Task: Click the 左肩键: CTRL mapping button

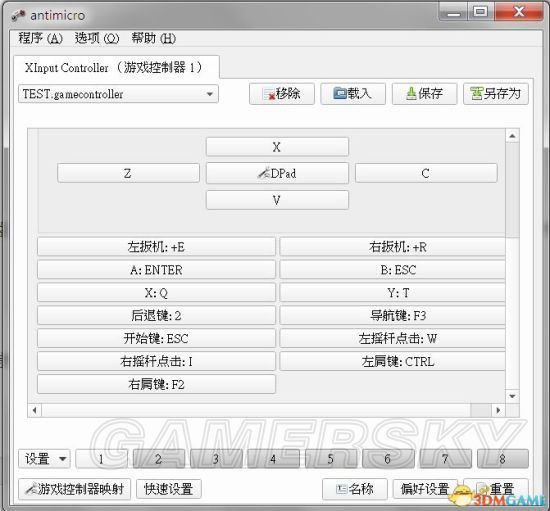Action: pos(392,361)
